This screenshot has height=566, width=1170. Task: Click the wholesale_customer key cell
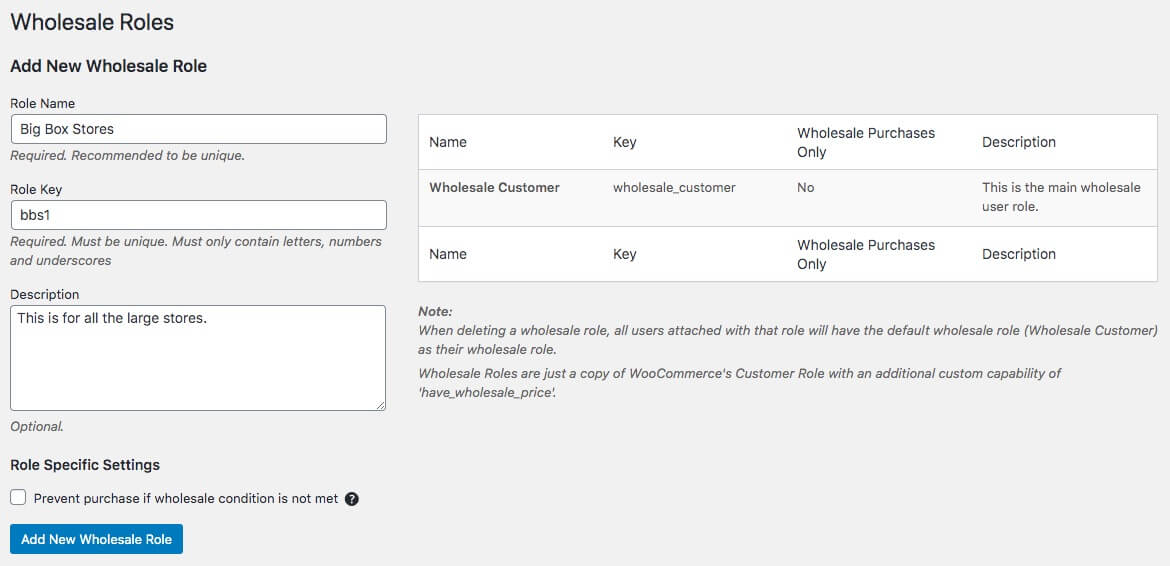(x=674, y=188)
